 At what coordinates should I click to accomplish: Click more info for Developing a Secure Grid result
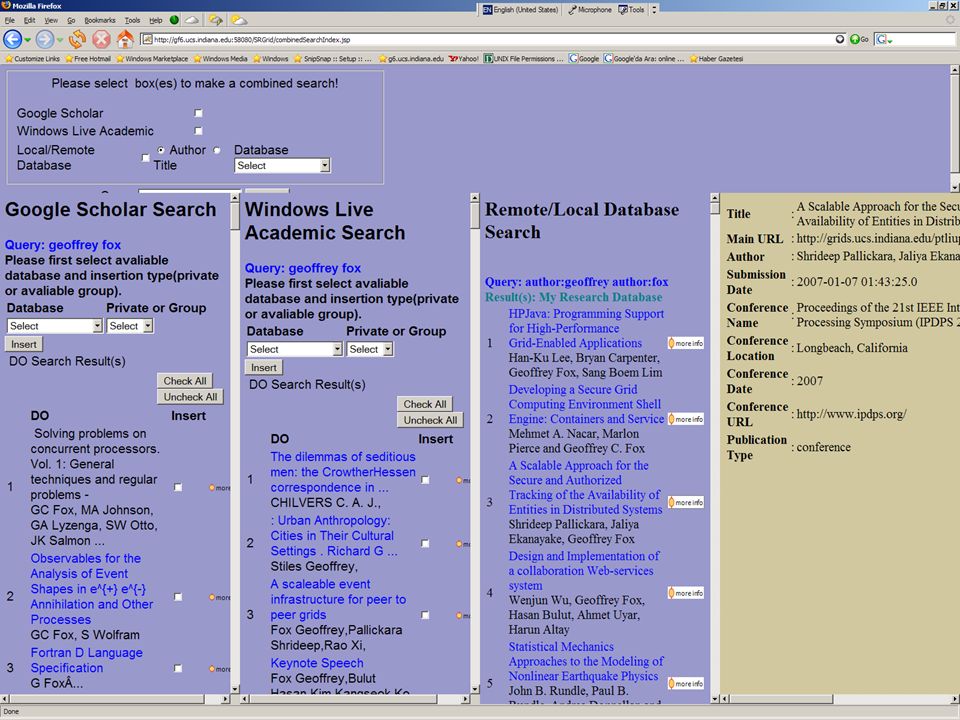[x=686, y=419]
